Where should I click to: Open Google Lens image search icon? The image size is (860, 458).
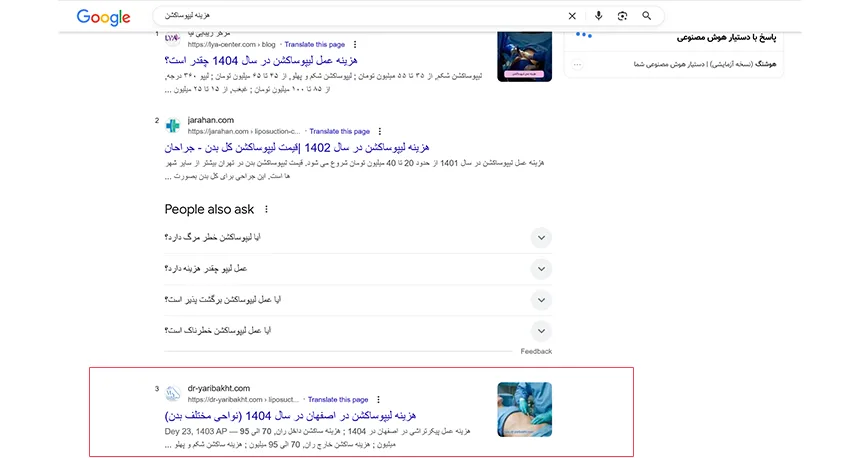622,16
